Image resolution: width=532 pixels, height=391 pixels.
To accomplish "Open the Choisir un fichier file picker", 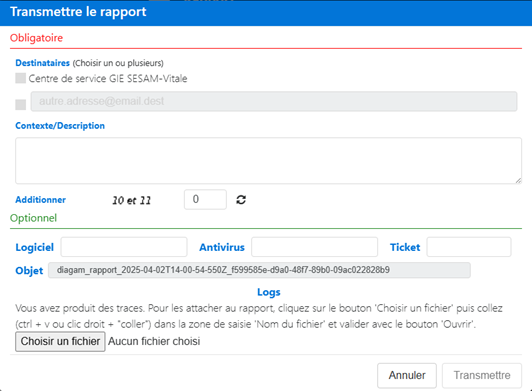I will click(60, 341).
